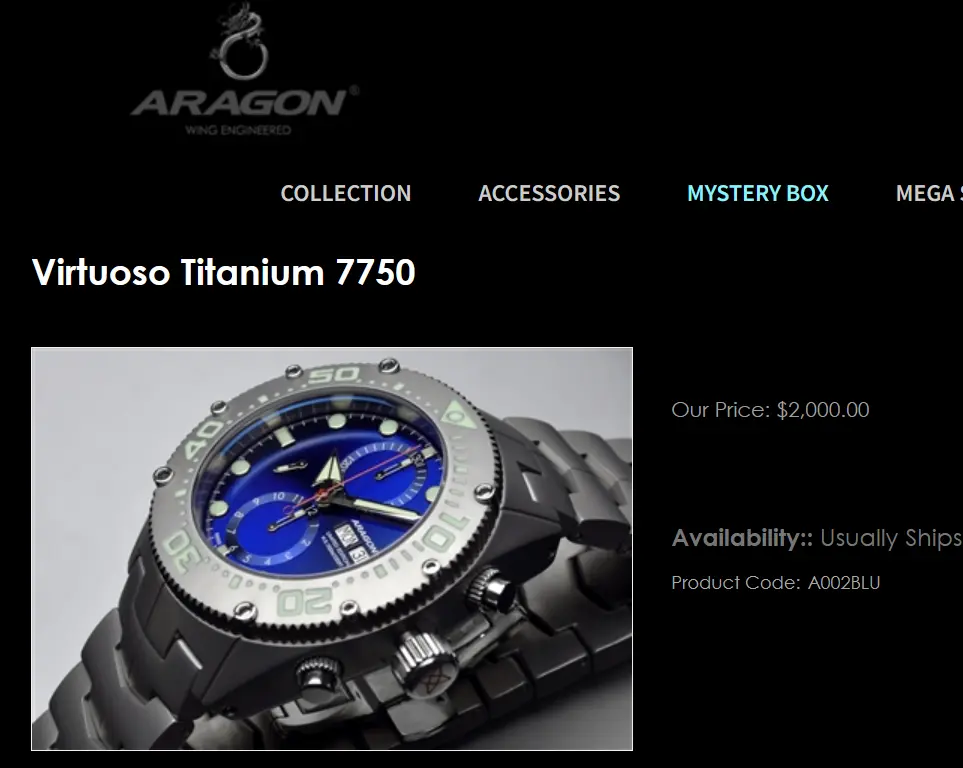
Task: Go to the MYSTERY BOX page
Action: tap(758, 194)
